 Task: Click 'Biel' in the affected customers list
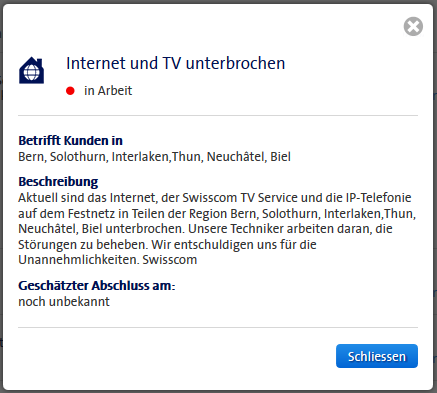(280, 157)
